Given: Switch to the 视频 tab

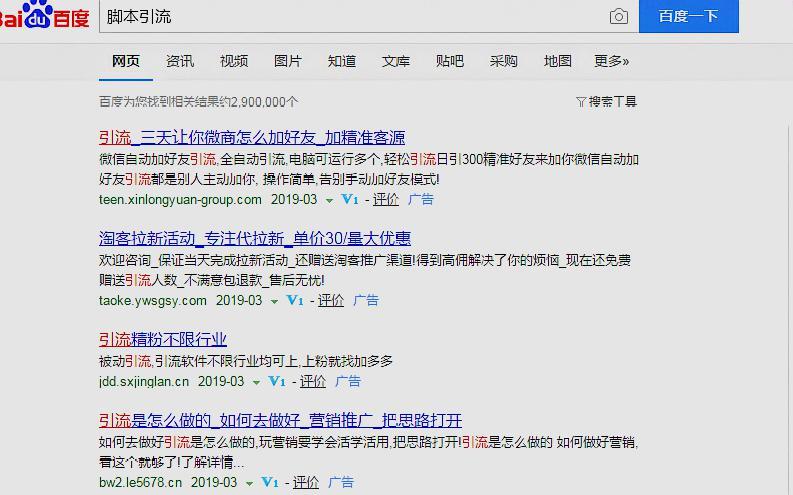Looking at the screenshot, I should [234, 61].
